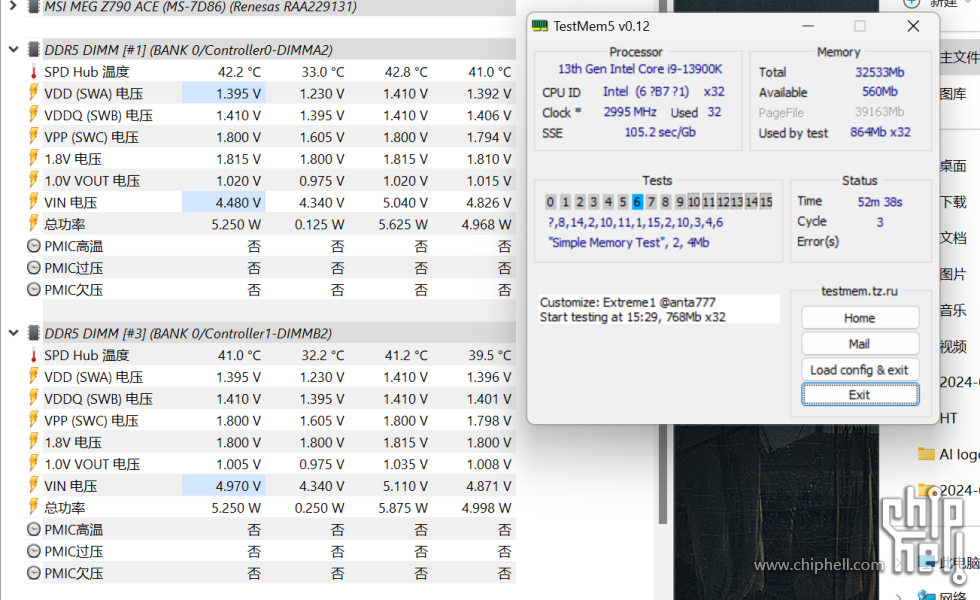Click lightning icon of DIMM #3 1.0V VOUT 电压

pos(34,464)
